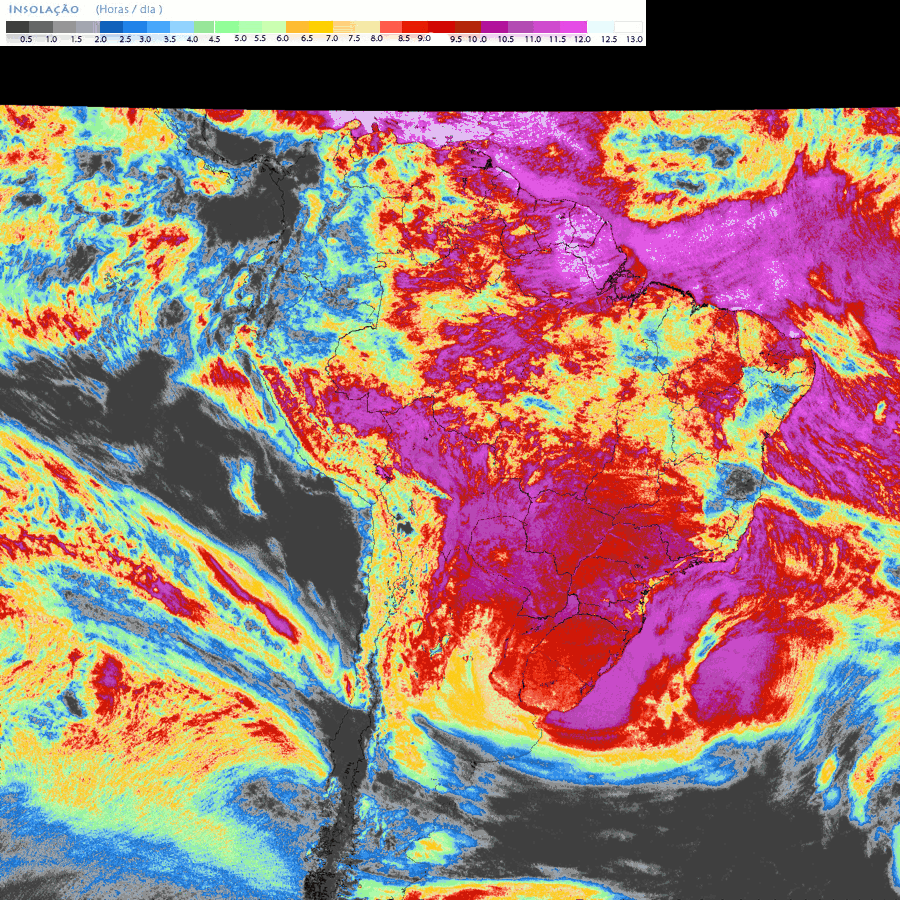Screen dimensions: 900x900
Task: Click the 12.5 legend value
Action: click(x=609, y=39)
